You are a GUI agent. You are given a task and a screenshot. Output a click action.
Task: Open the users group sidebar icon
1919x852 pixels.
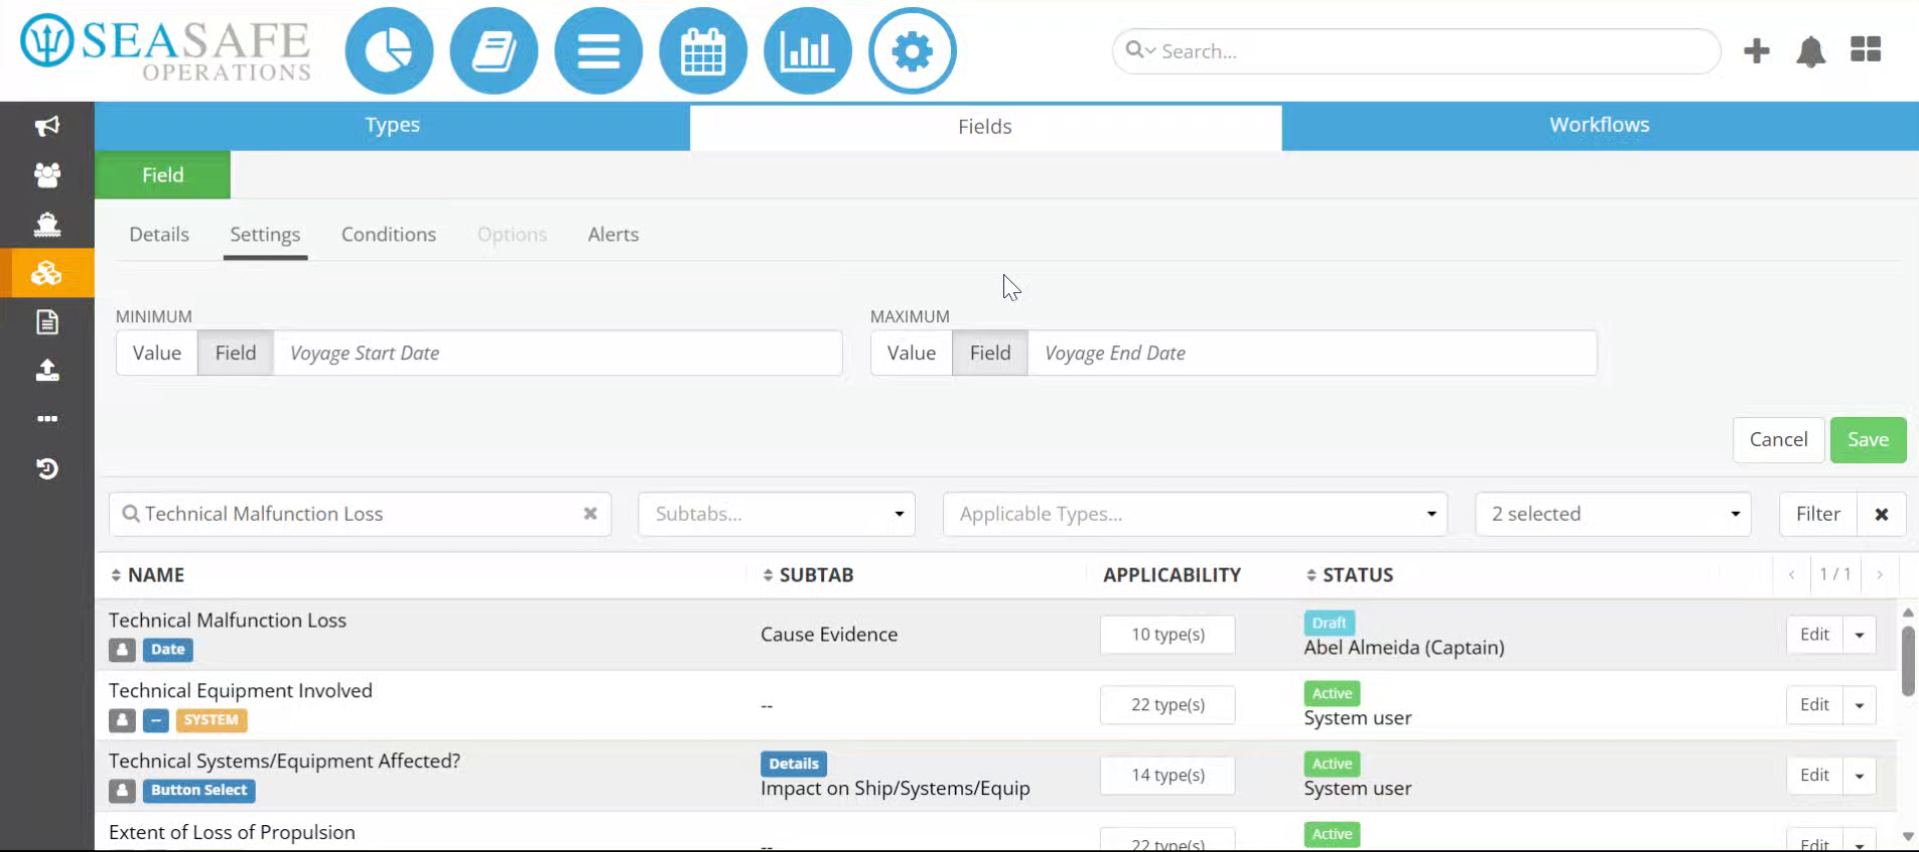(47, 175)
